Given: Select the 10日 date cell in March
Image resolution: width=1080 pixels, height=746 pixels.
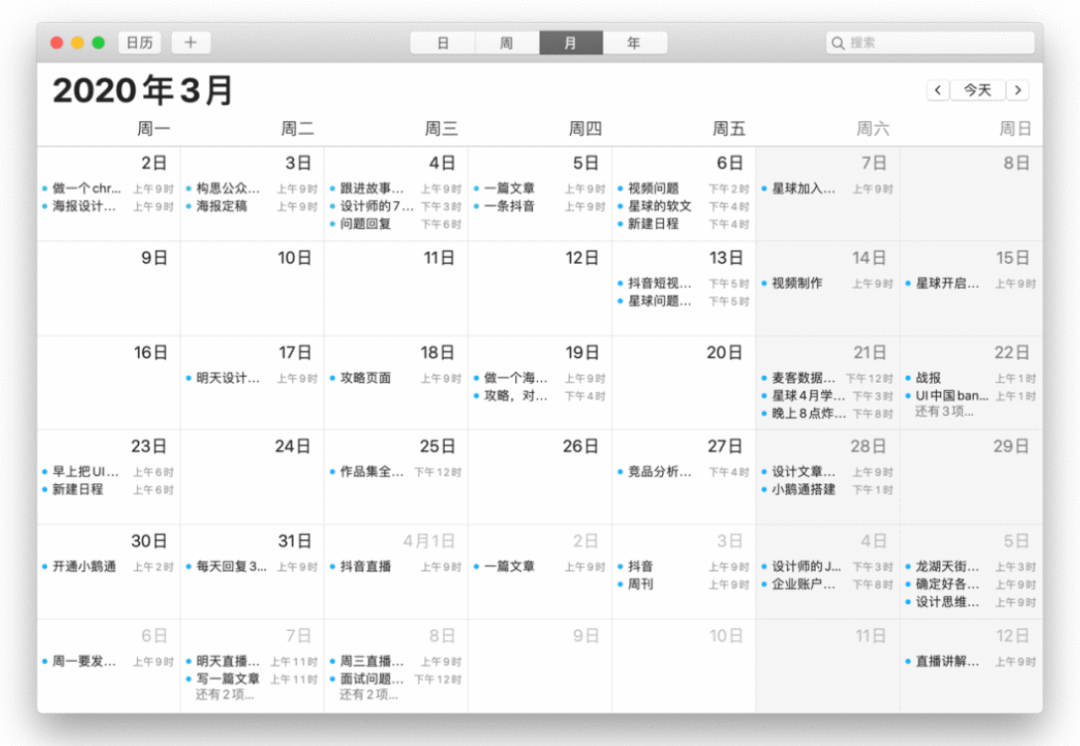Looking at the screenshot, I should [252, 288].
